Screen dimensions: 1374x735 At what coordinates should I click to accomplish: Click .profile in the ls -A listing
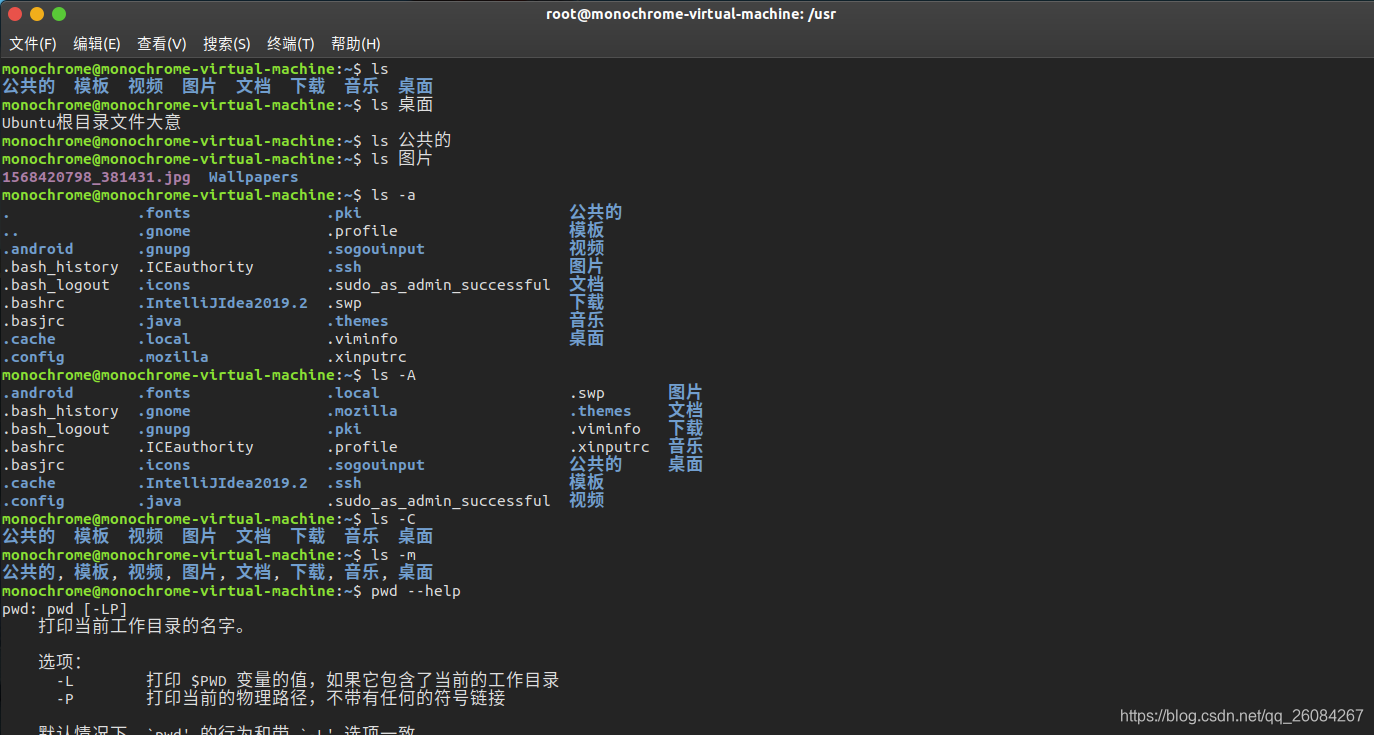362,447
